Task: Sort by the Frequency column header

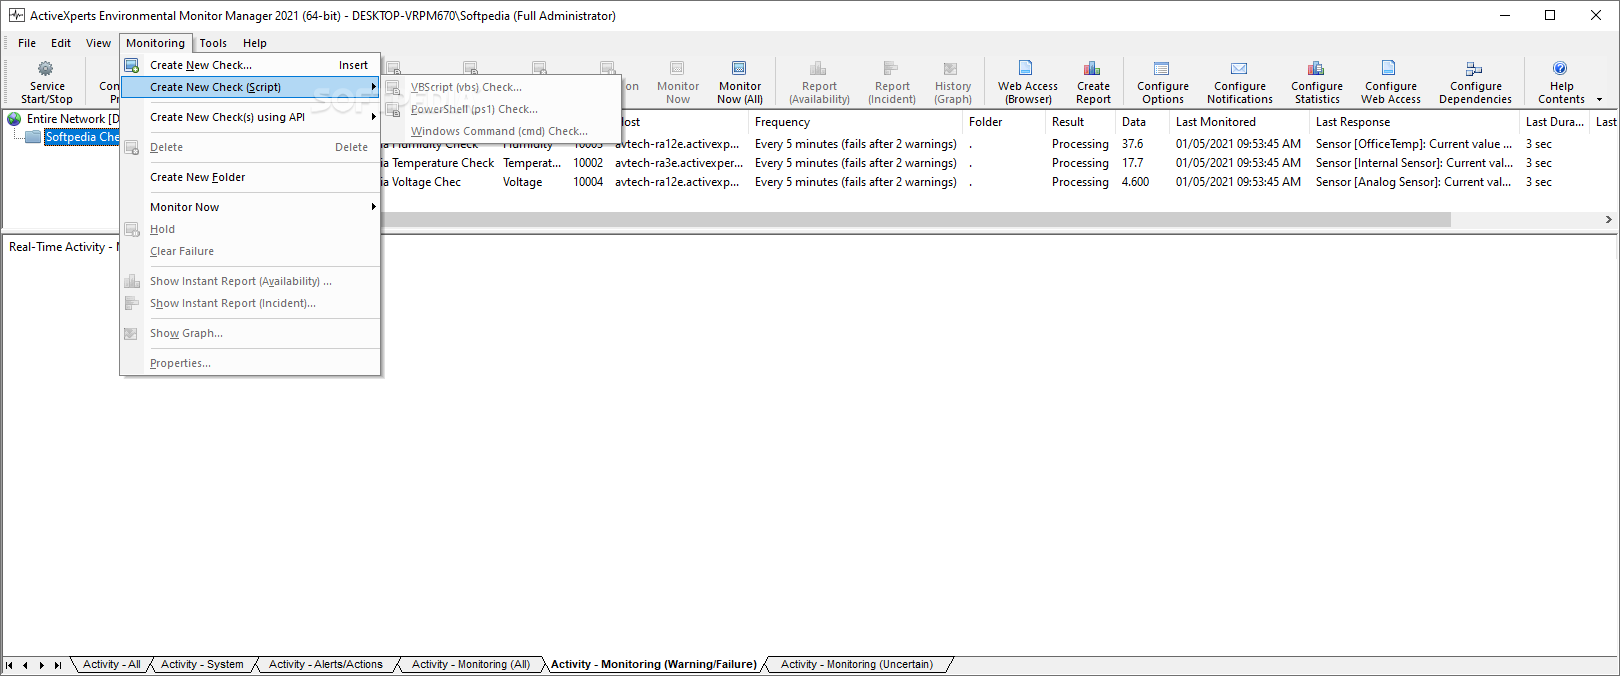Action: click(x=856, y=122)
